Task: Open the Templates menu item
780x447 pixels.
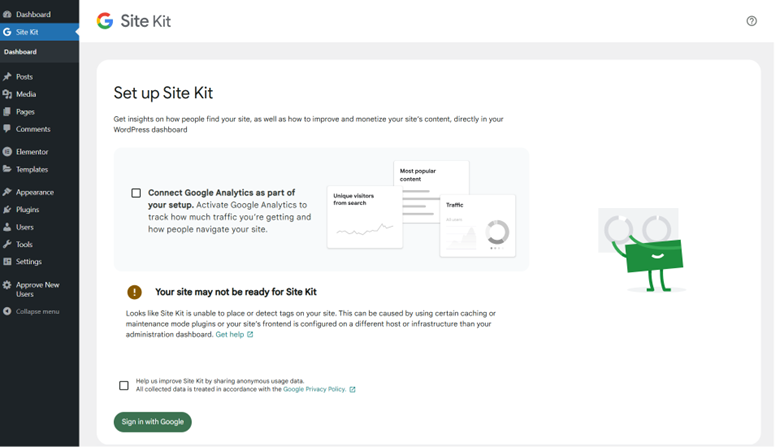Action: pyautogui.click(x=32, y=170)
